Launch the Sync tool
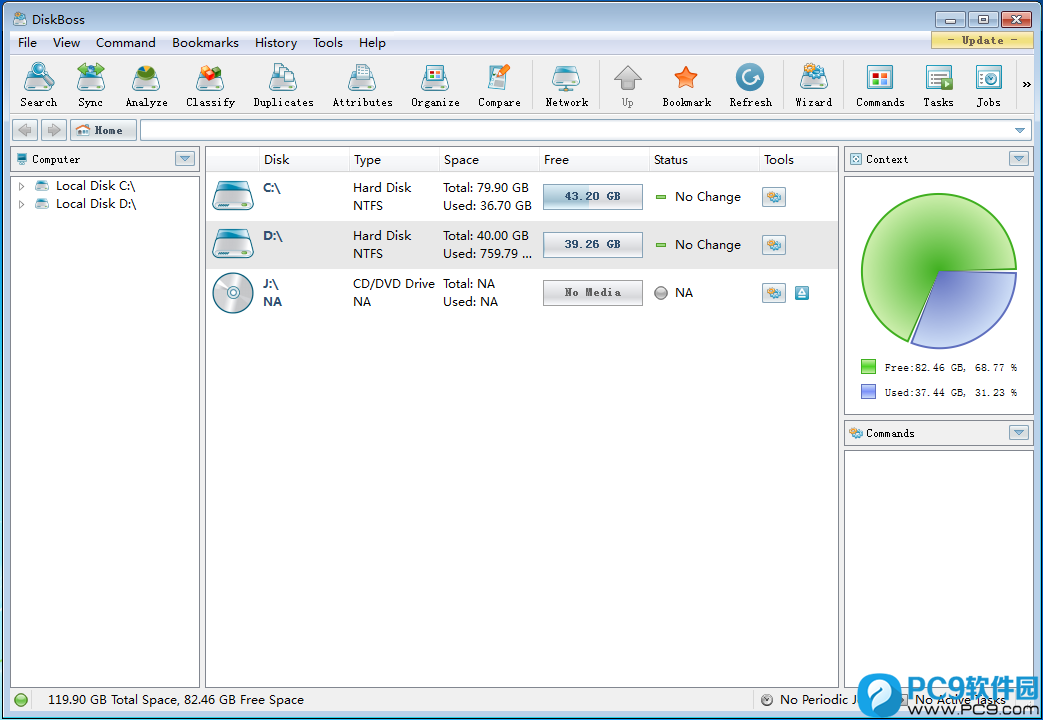 pyautogui.click(x=90, y=85)
